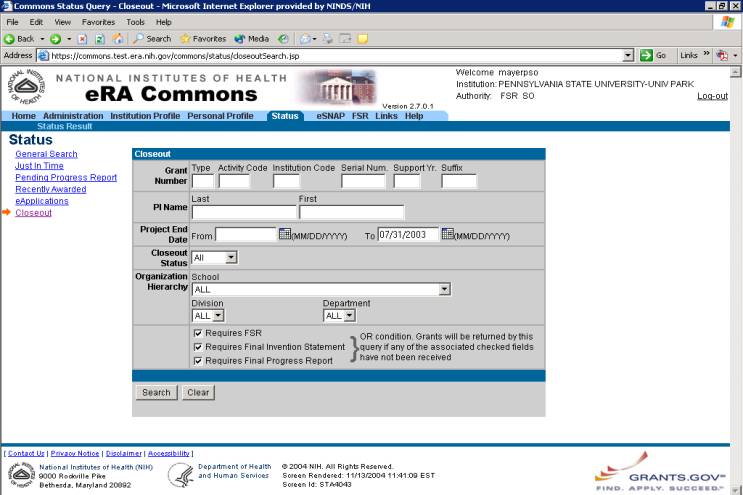The image size is (743, 495).
Task: Click the Print toolbar icon
Action: click(x=328, y=39)
